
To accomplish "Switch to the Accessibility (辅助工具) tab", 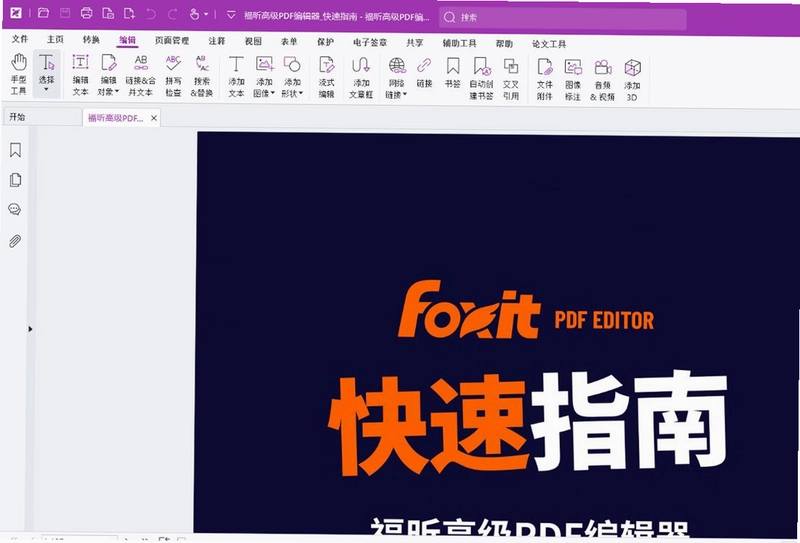I will pyautogui.click(x=459, y=43).
